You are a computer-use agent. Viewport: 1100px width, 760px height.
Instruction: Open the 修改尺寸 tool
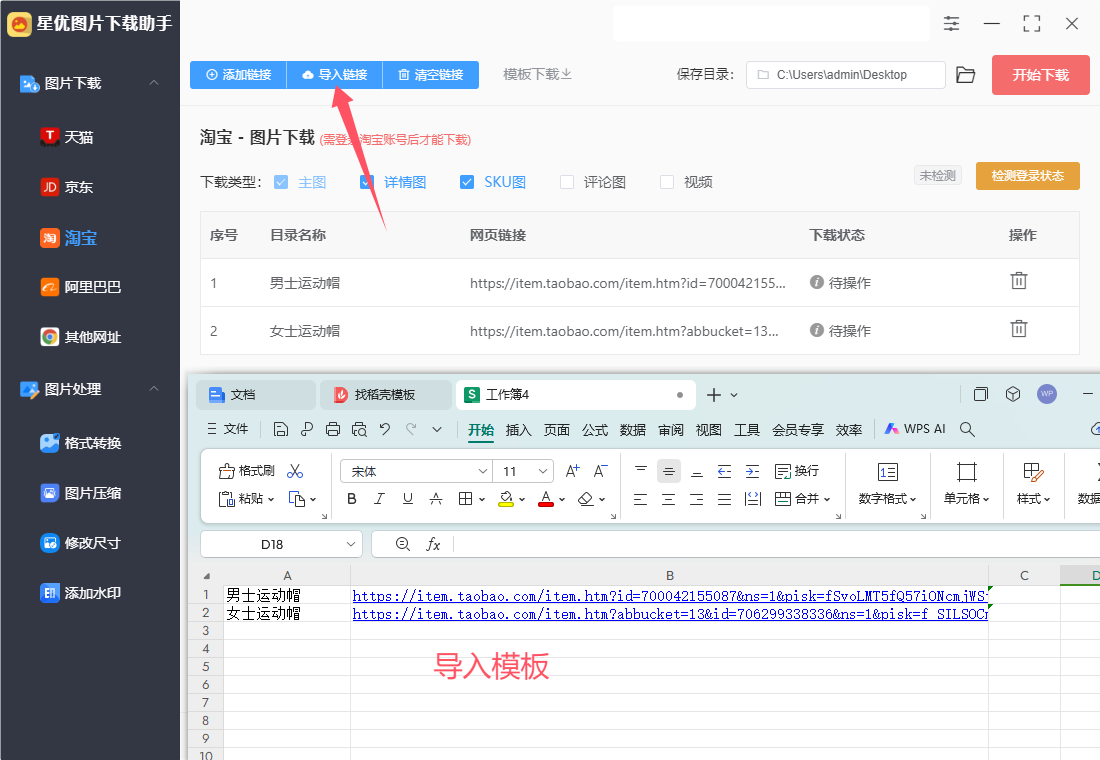tap(80, 542)
